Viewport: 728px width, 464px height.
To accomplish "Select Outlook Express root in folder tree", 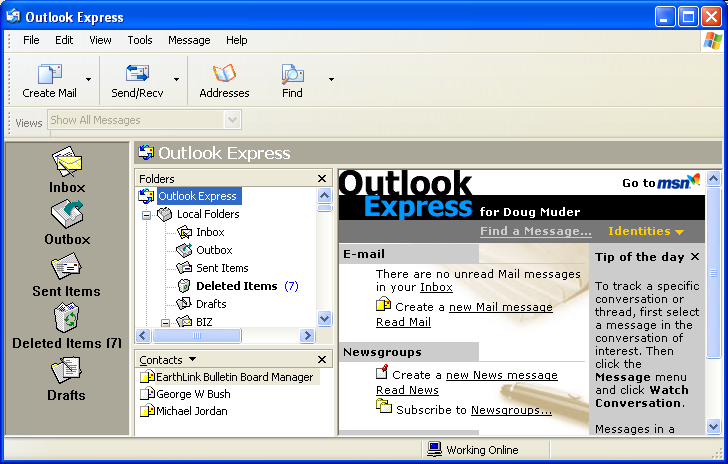I will [197, 196].
